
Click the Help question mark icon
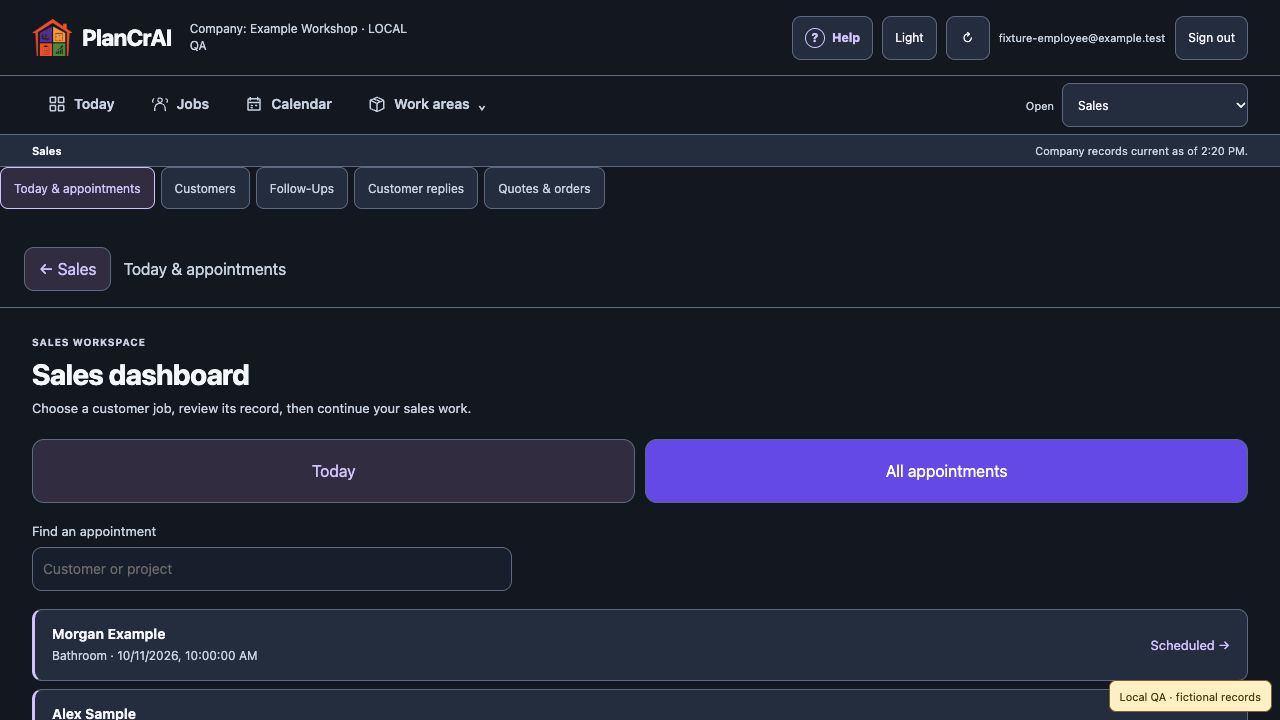(815, 38)
